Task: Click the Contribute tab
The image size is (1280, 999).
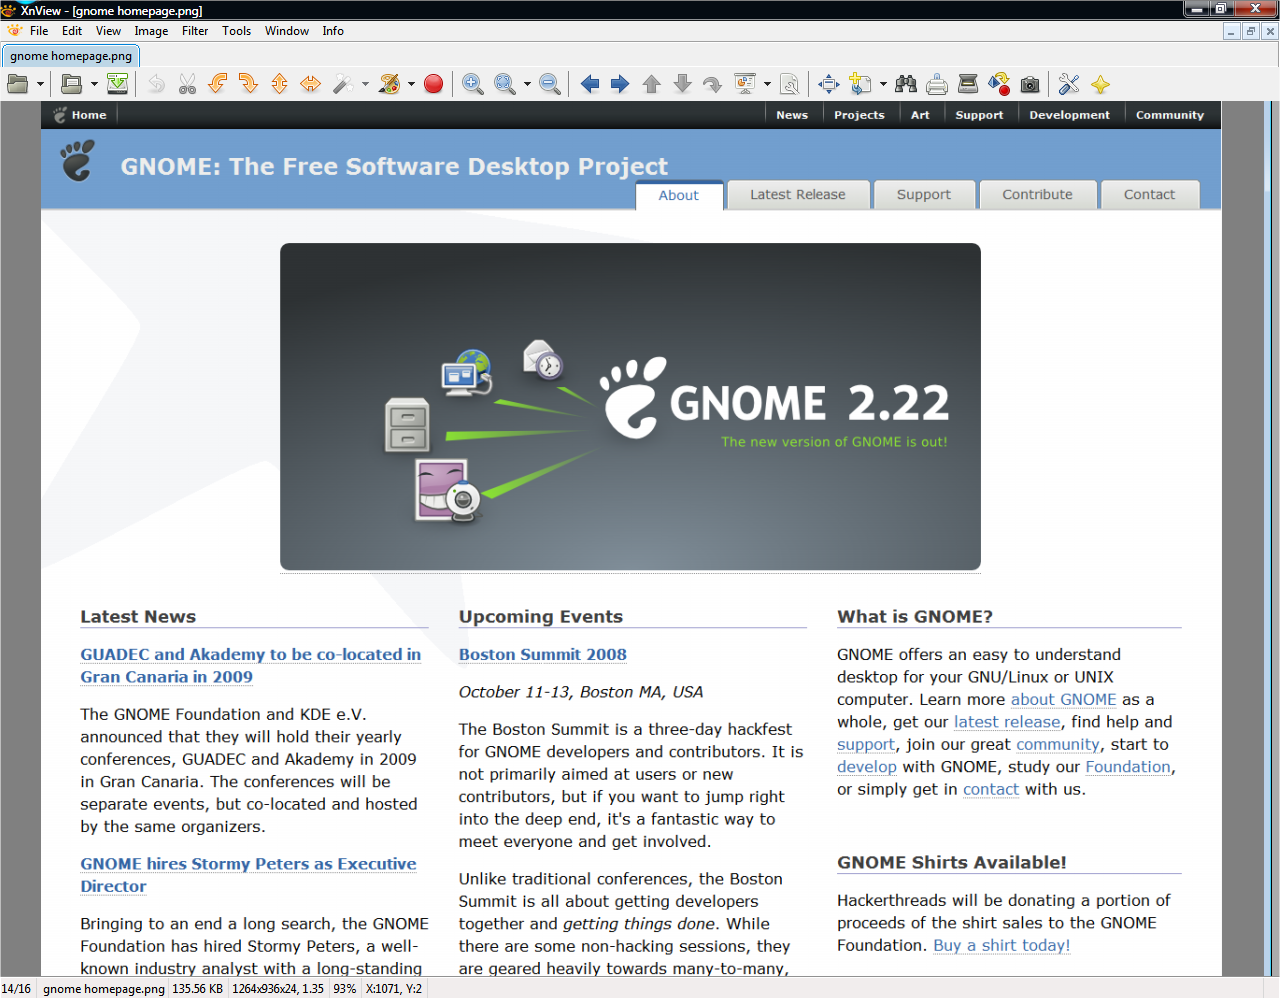Action: coord(1037,194)
